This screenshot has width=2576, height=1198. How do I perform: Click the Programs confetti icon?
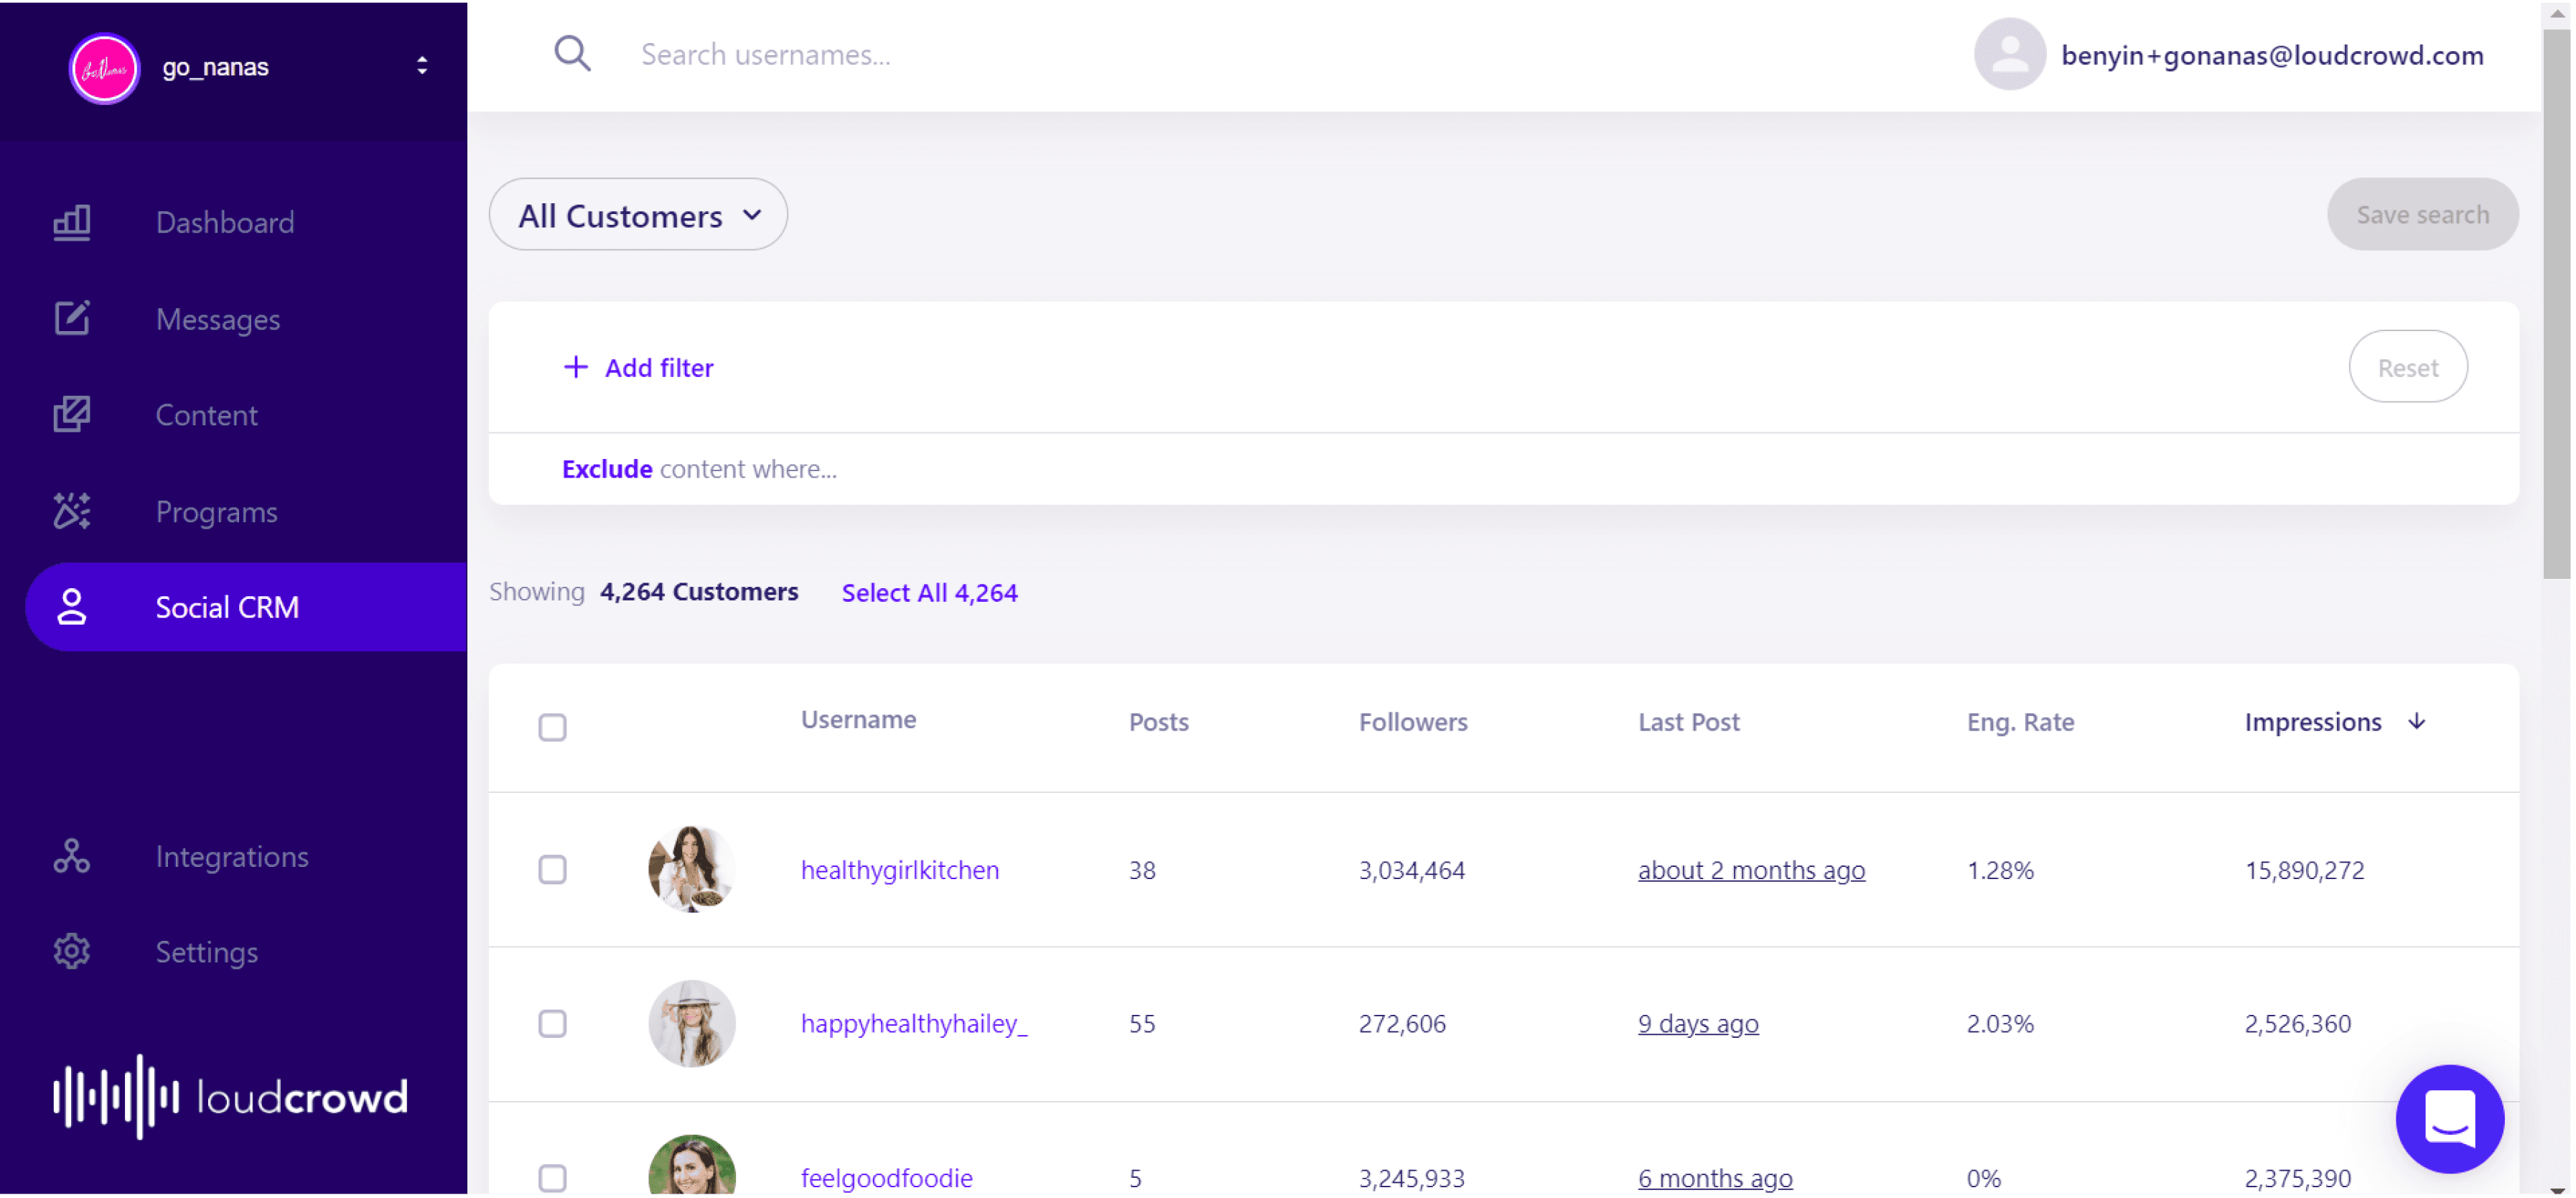pyautogui.click(x=71, y=511)
